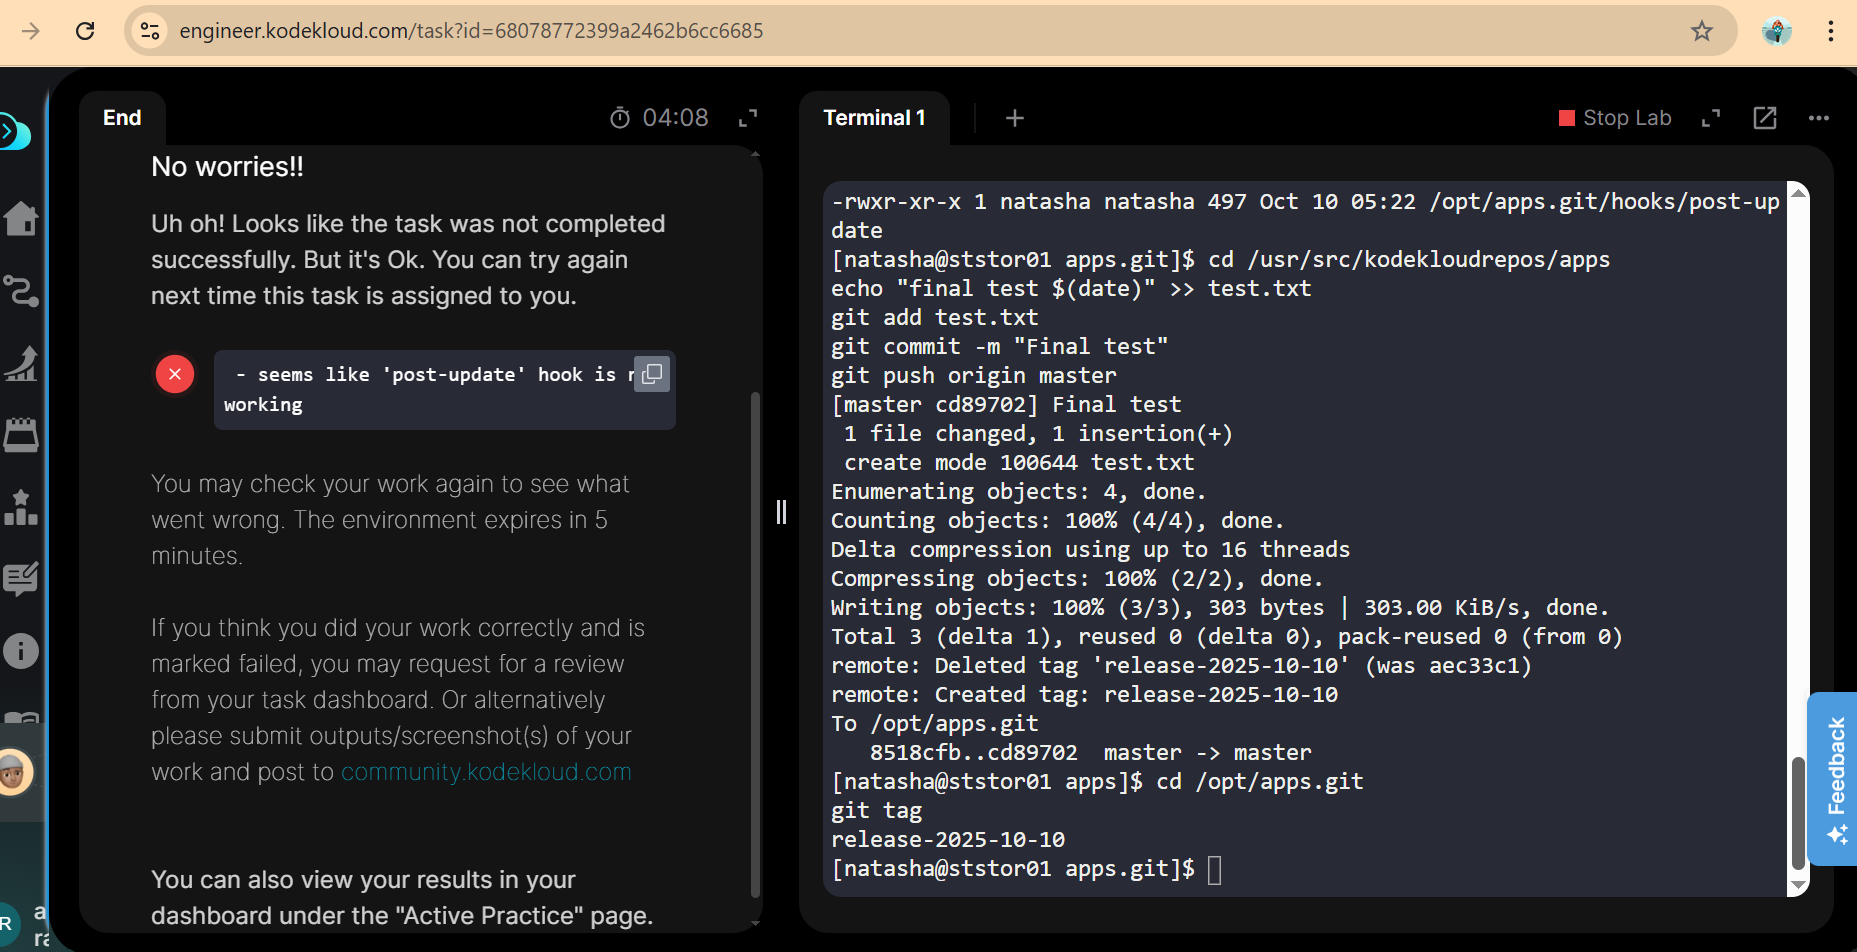1857x952 pixels.
Task: Click the browser address bar URL
Action: pyautogui.click(x=471, y=31)
